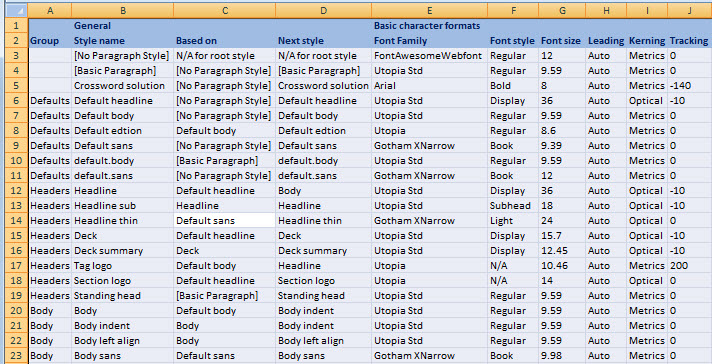Click 'Basic character formats' heading cell

click(429, 25)
